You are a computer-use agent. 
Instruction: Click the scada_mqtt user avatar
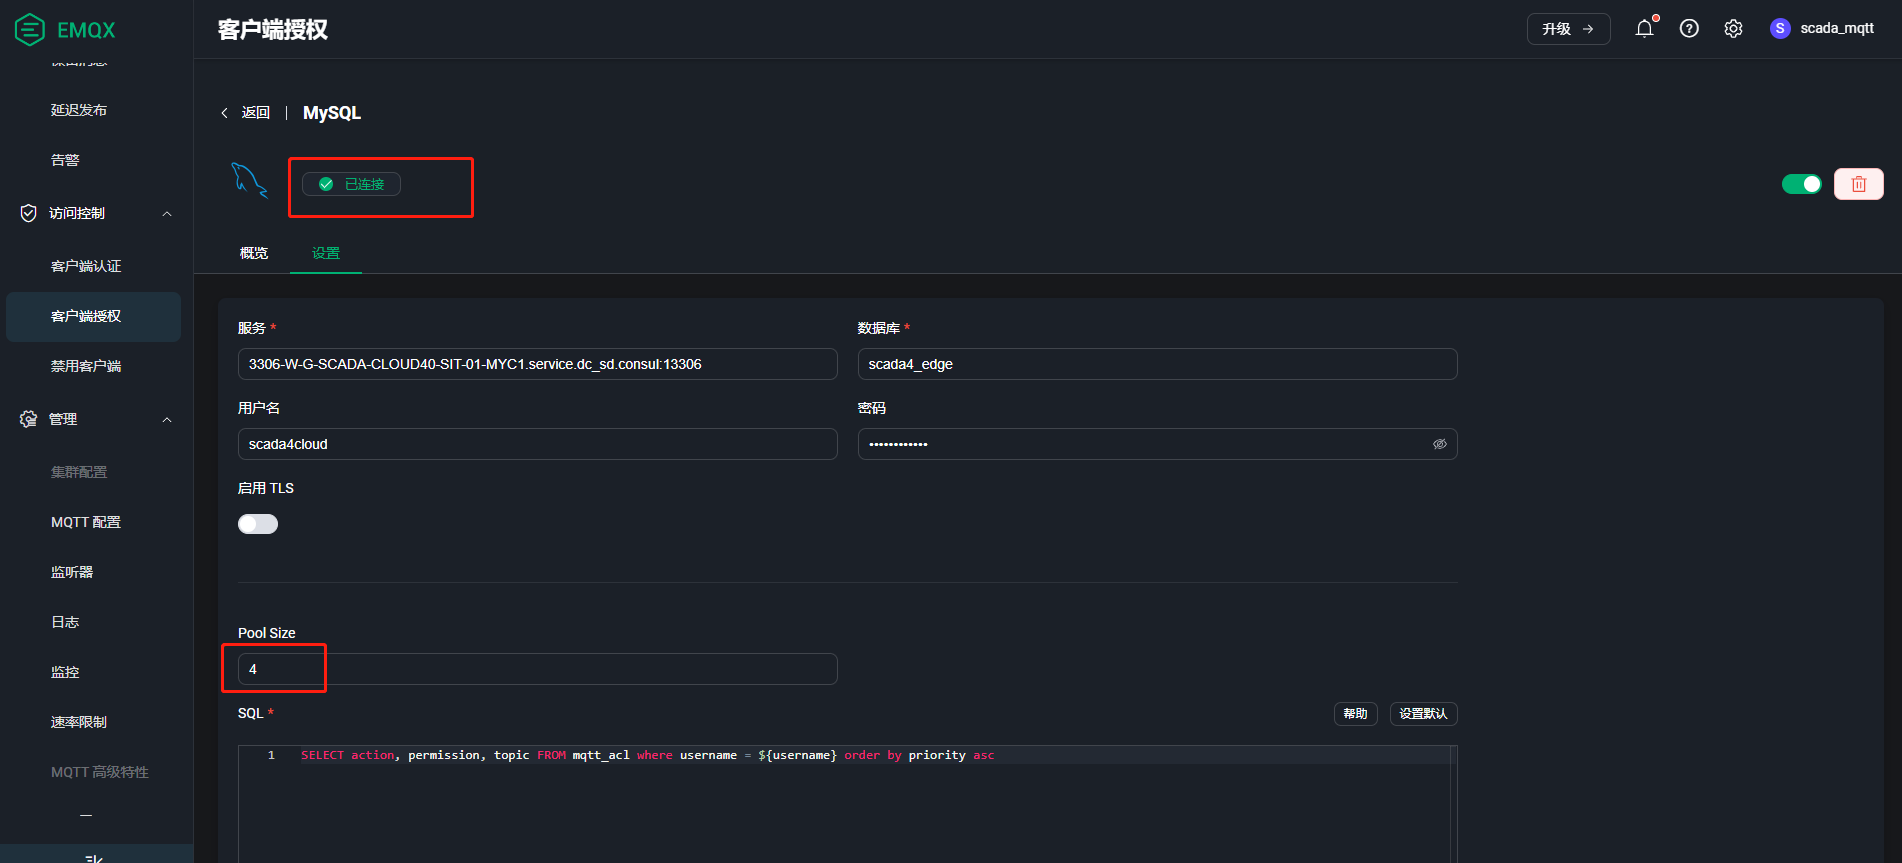click(1780, 28)
